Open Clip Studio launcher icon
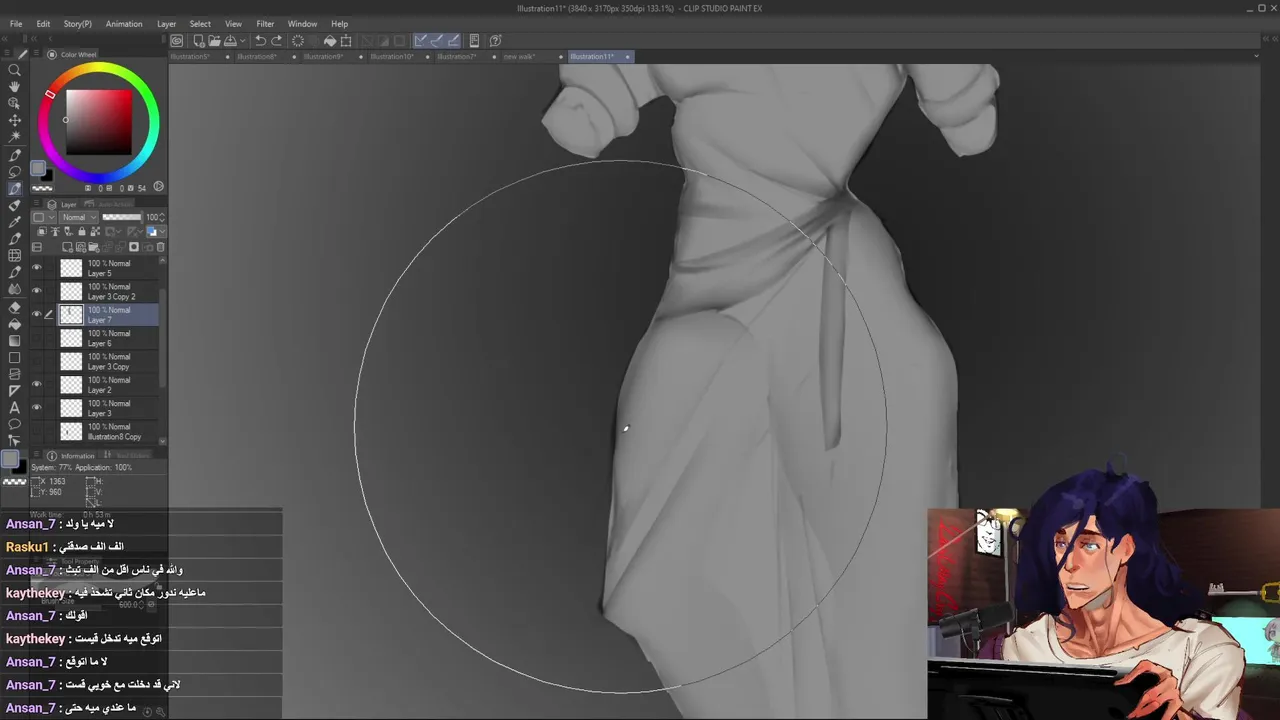Screen dimensions: 1280x720 (176, 41)
